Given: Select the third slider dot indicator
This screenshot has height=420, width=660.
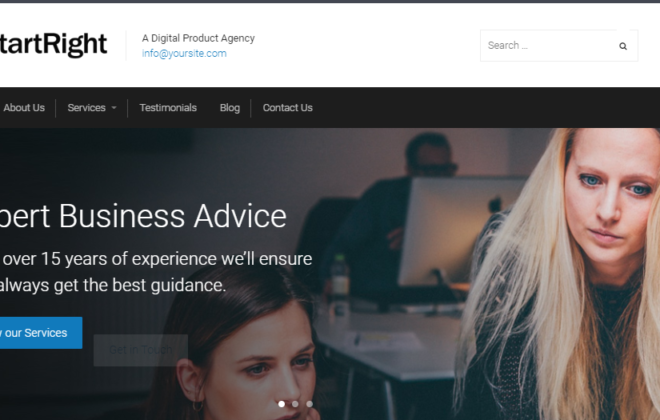Looking at the screenshot, I should click(310, 404).
